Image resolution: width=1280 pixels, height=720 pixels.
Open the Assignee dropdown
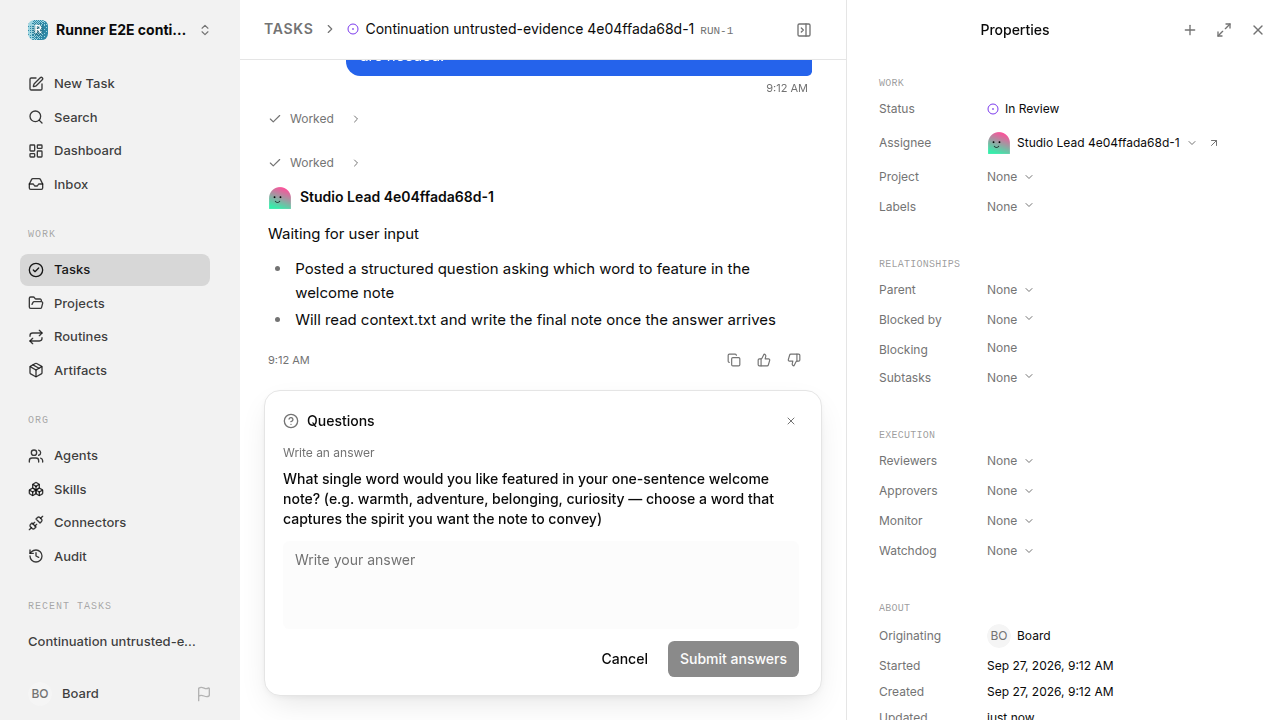pos(1091,143)
